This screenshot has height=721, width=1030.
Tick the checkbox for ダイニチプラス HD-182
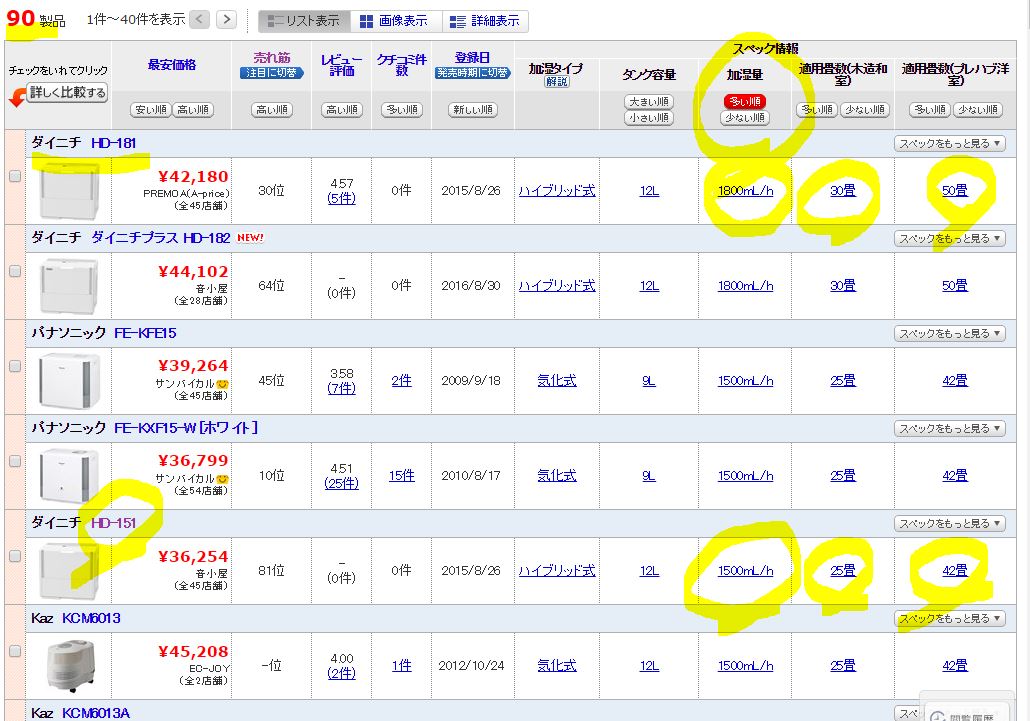(x=14, y=271)
